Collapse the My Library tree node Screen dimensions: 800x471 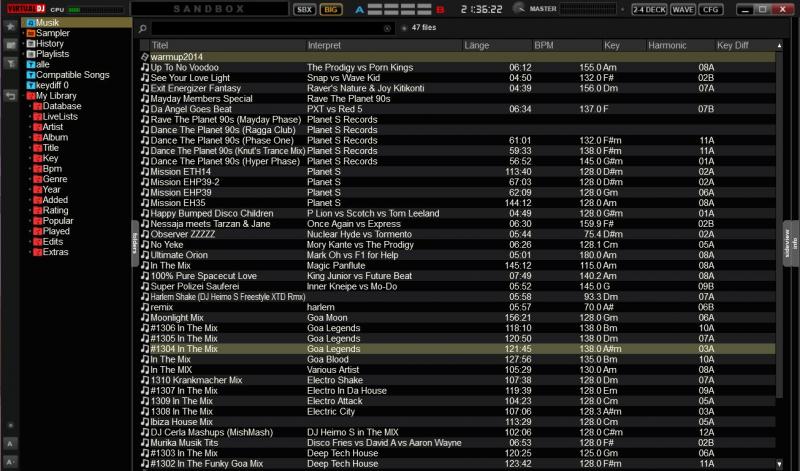pyautogui.click(x=23, y=96)
